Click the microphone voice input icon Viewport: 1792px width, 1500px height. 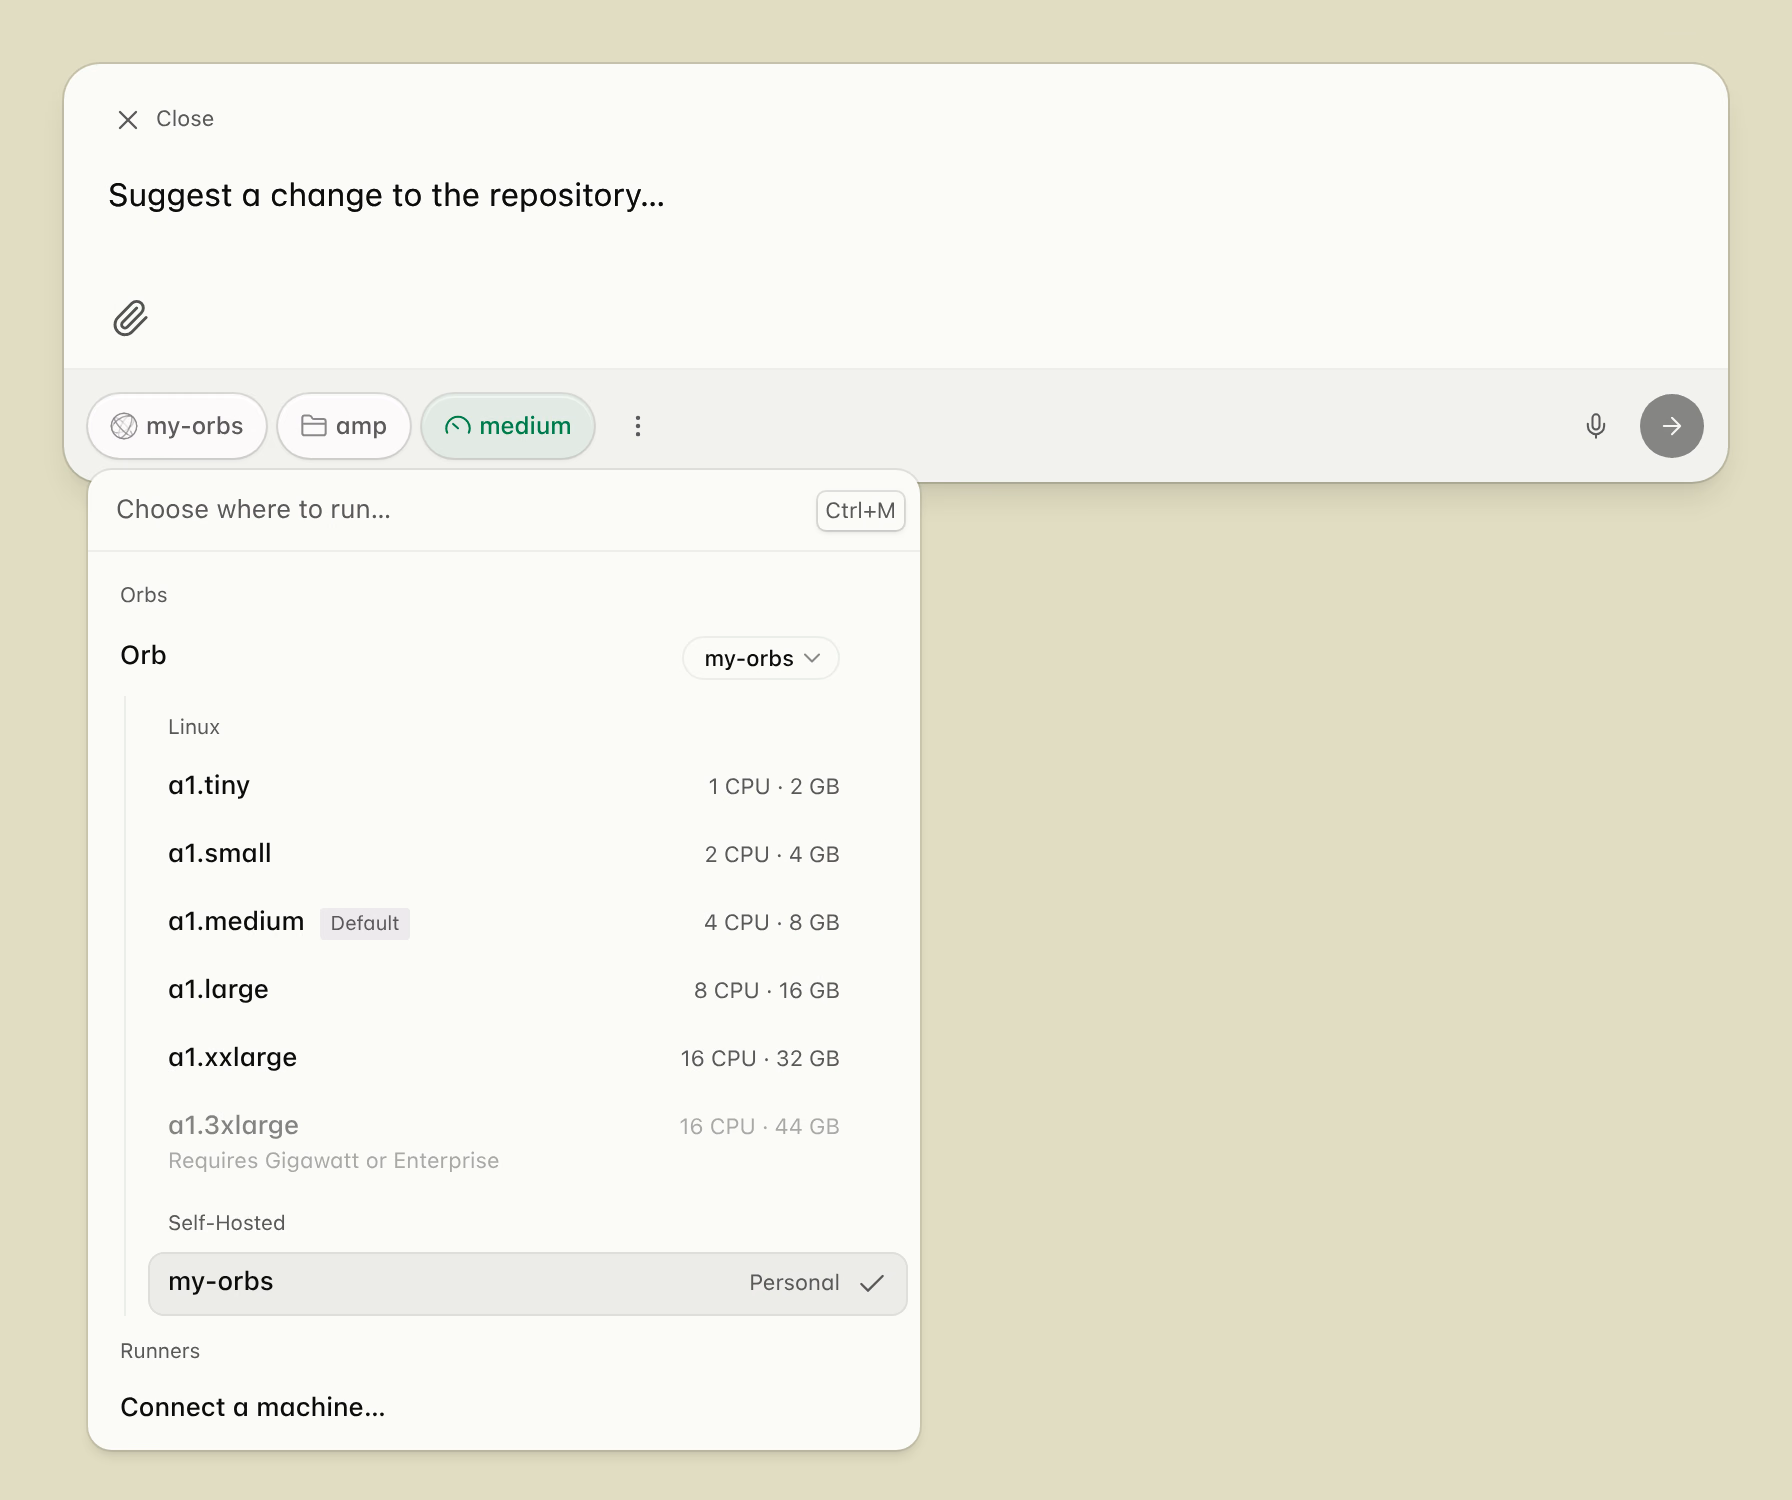(1596, 426)
